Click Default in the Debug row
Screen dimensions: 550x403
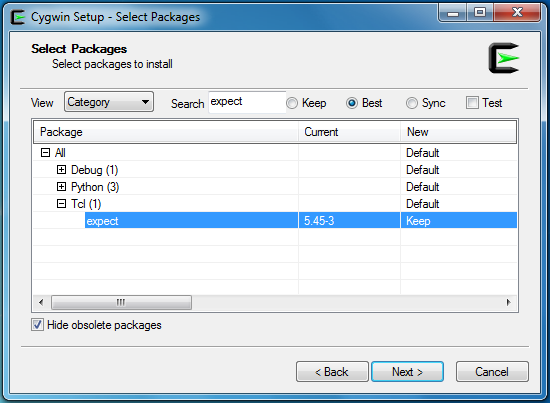[x=422, y=170]
